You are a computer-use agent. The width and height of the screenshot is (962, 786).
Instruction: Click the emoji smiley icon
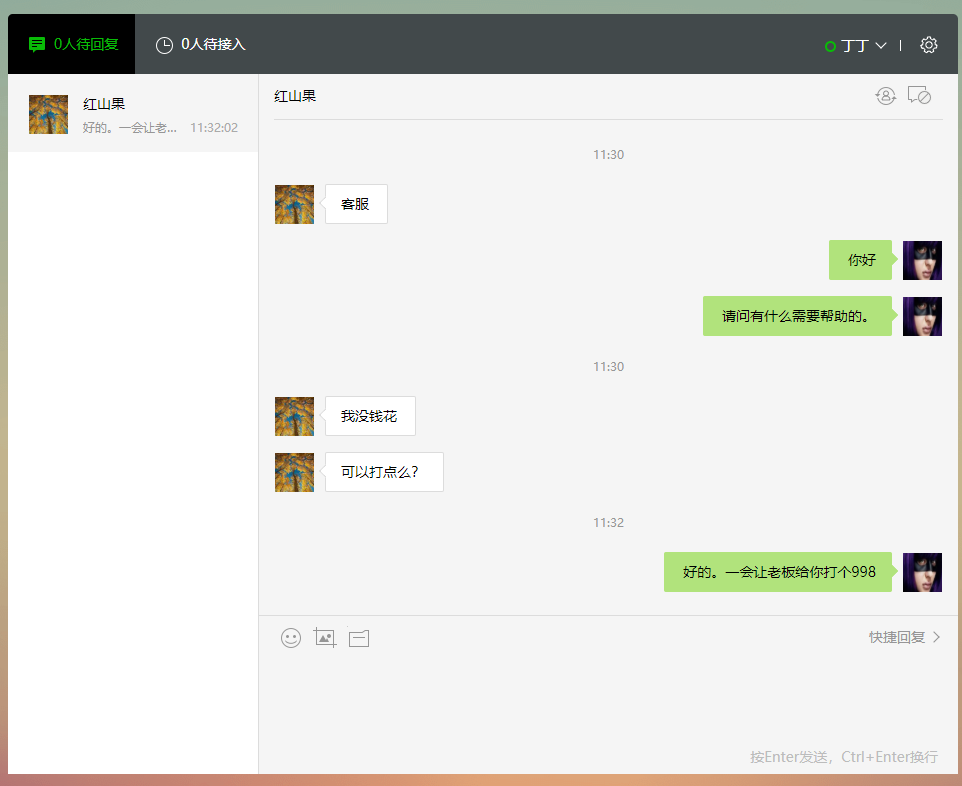tap(291, 638)
